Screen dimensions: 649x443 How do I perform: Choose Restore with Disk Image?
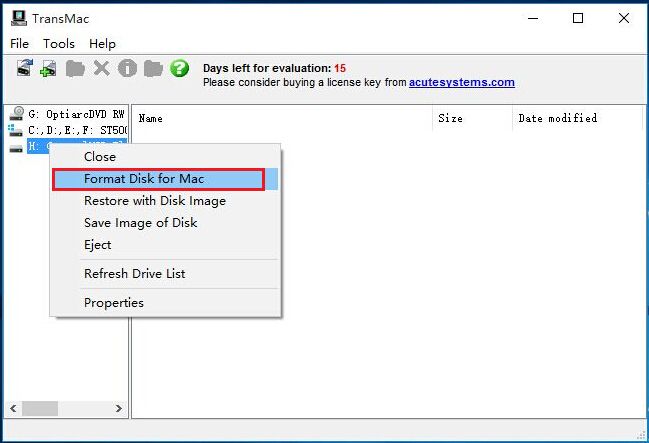click(x=165, y=201)
